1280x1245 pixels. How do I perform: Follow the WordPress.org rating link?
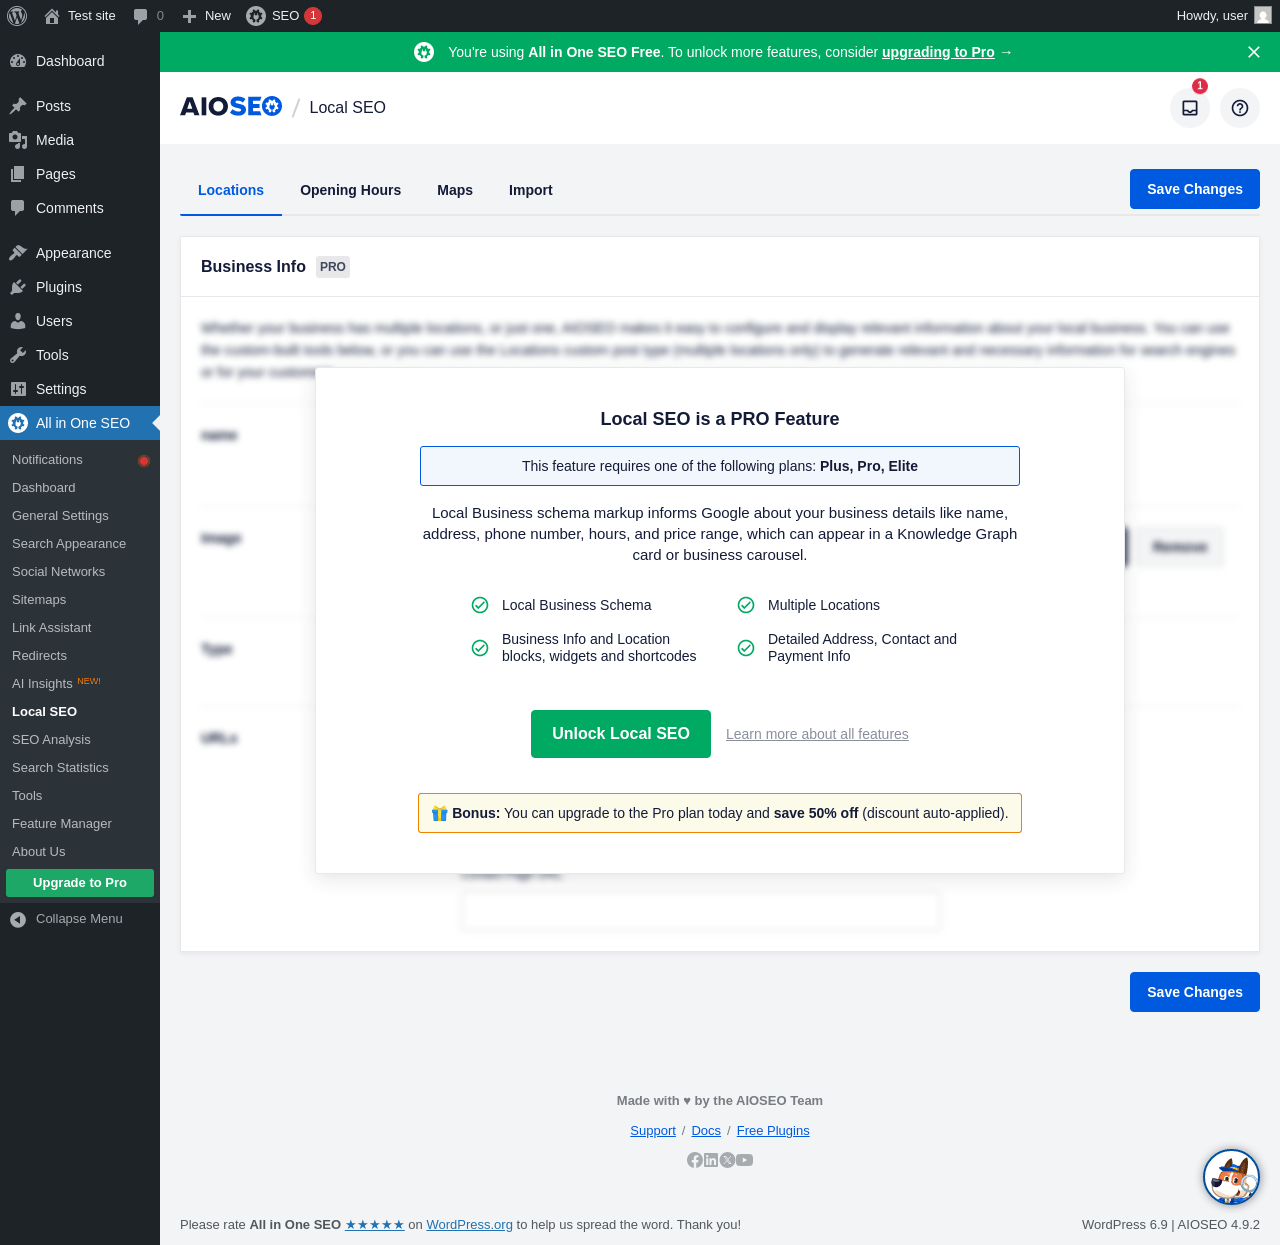(470, 1225)
